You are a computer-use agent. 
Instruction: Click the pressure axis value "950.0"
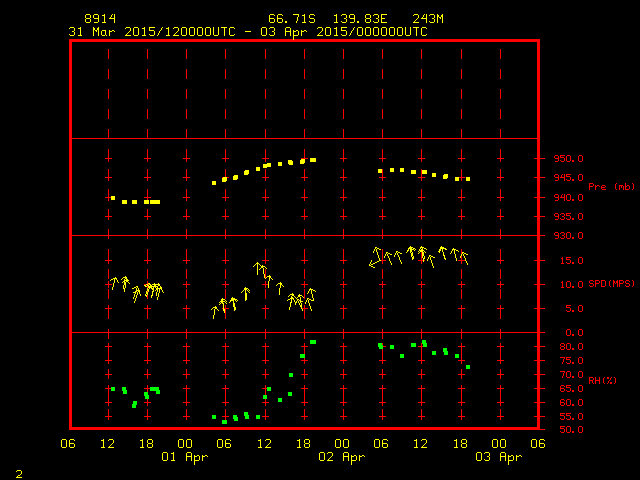click(x=568, y=158)
